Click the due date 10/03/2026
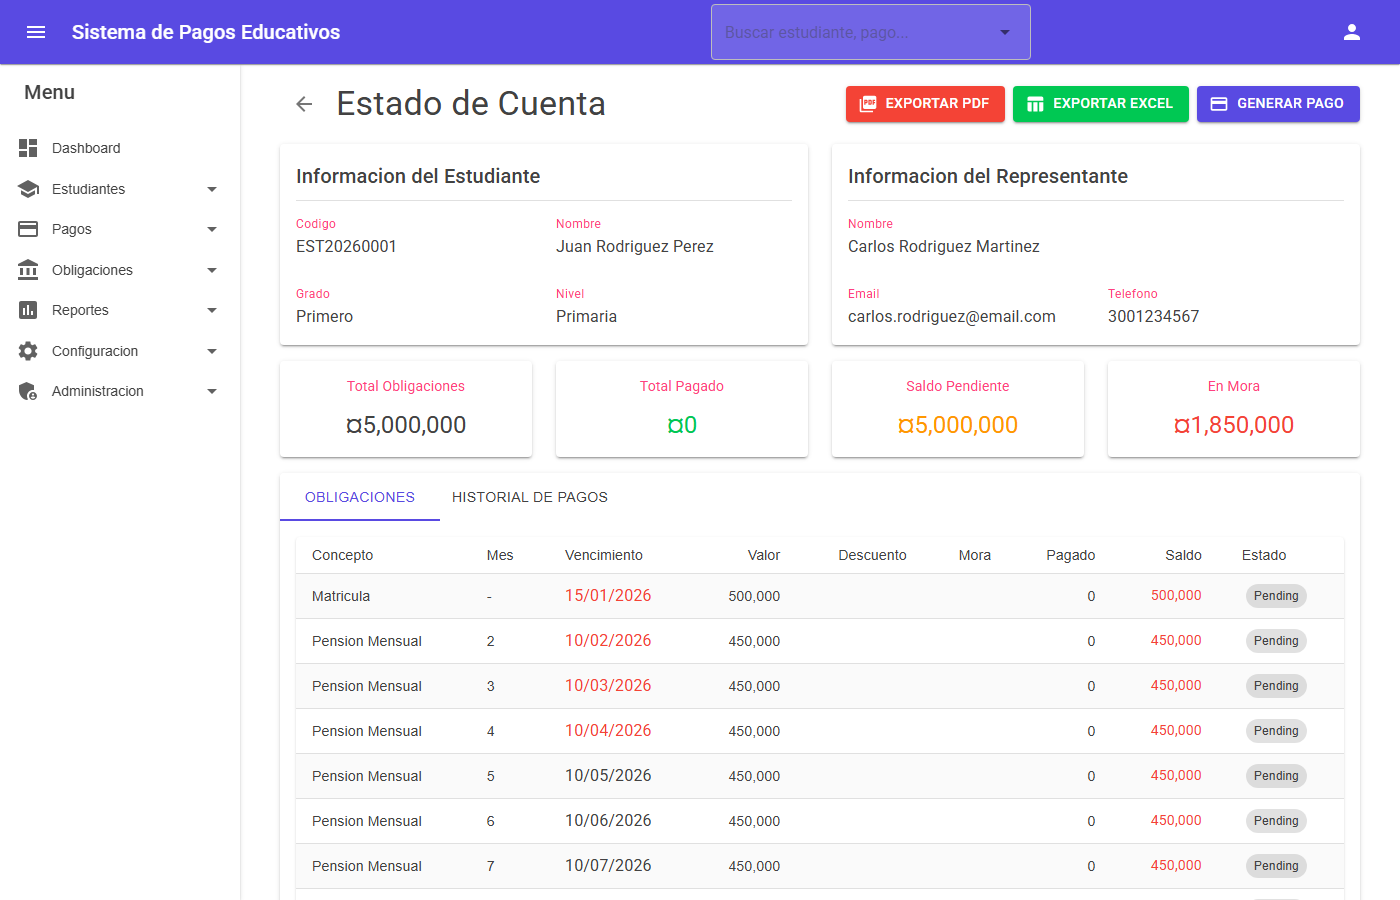The height and width of the screenshot is (900, 1400). click(608, 686)
